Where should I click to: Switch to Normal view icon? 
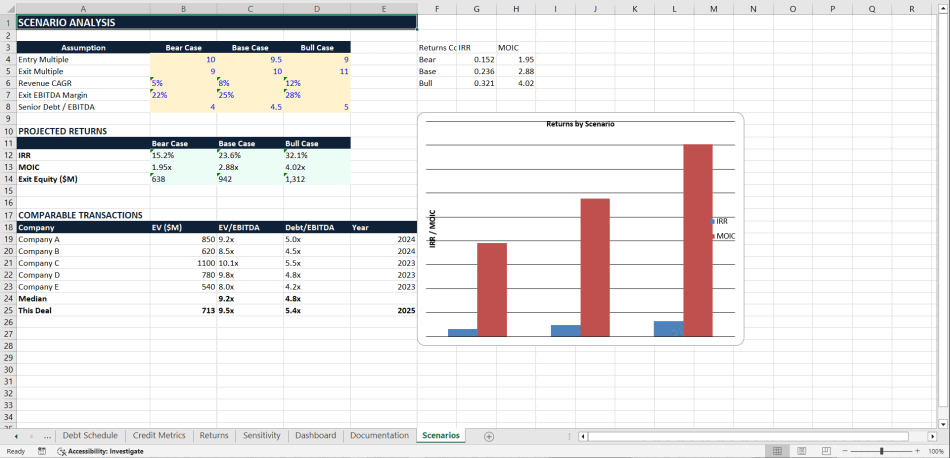click(777, 451)
